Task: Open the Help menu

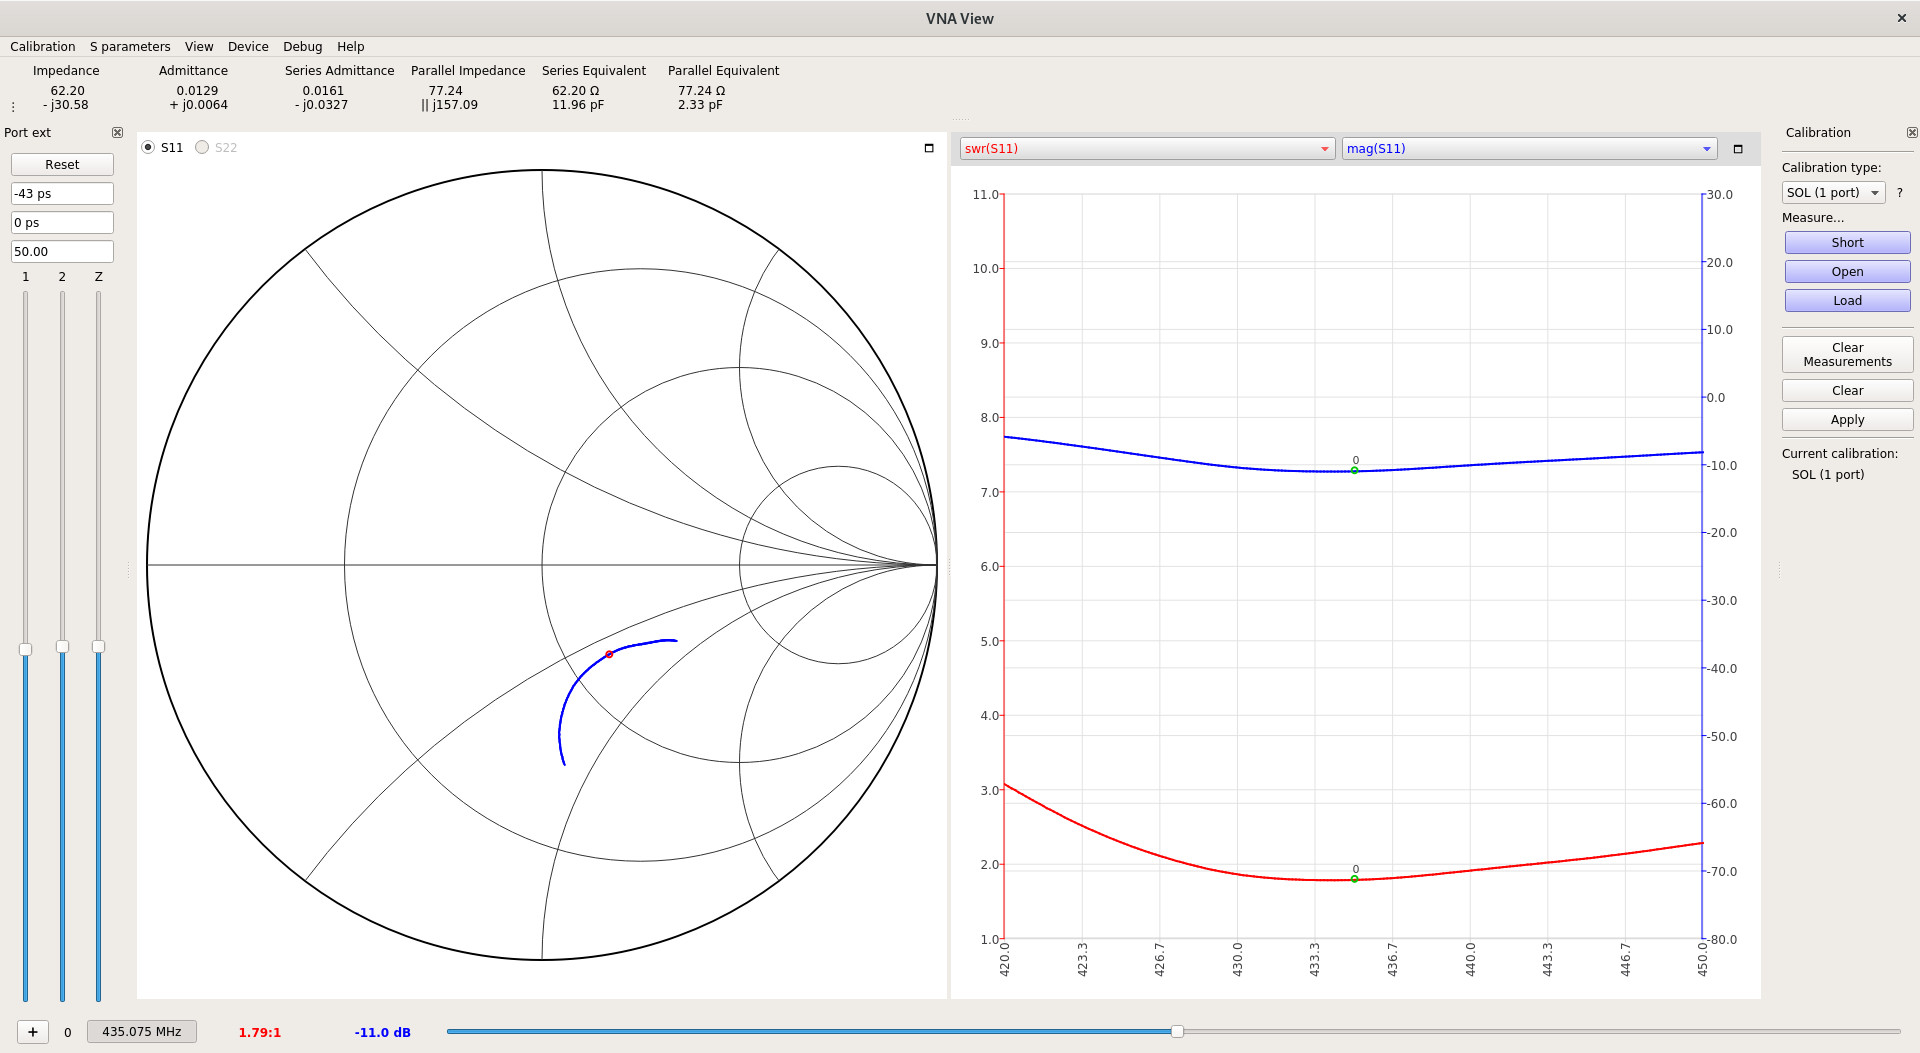Action: pos(350,47)
